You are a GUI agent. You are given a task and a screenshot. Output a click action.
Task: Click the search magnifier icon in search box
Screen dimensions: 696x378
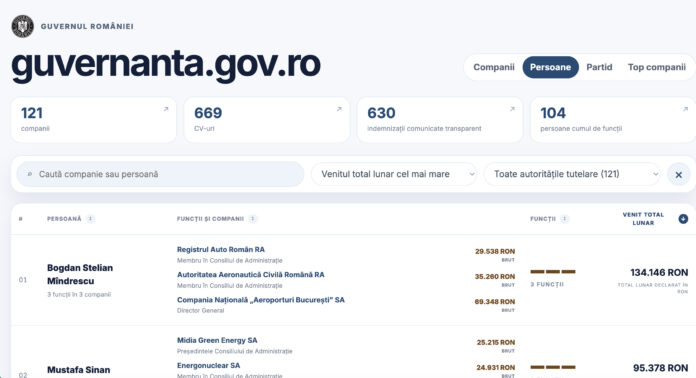[x=30, y=174]
